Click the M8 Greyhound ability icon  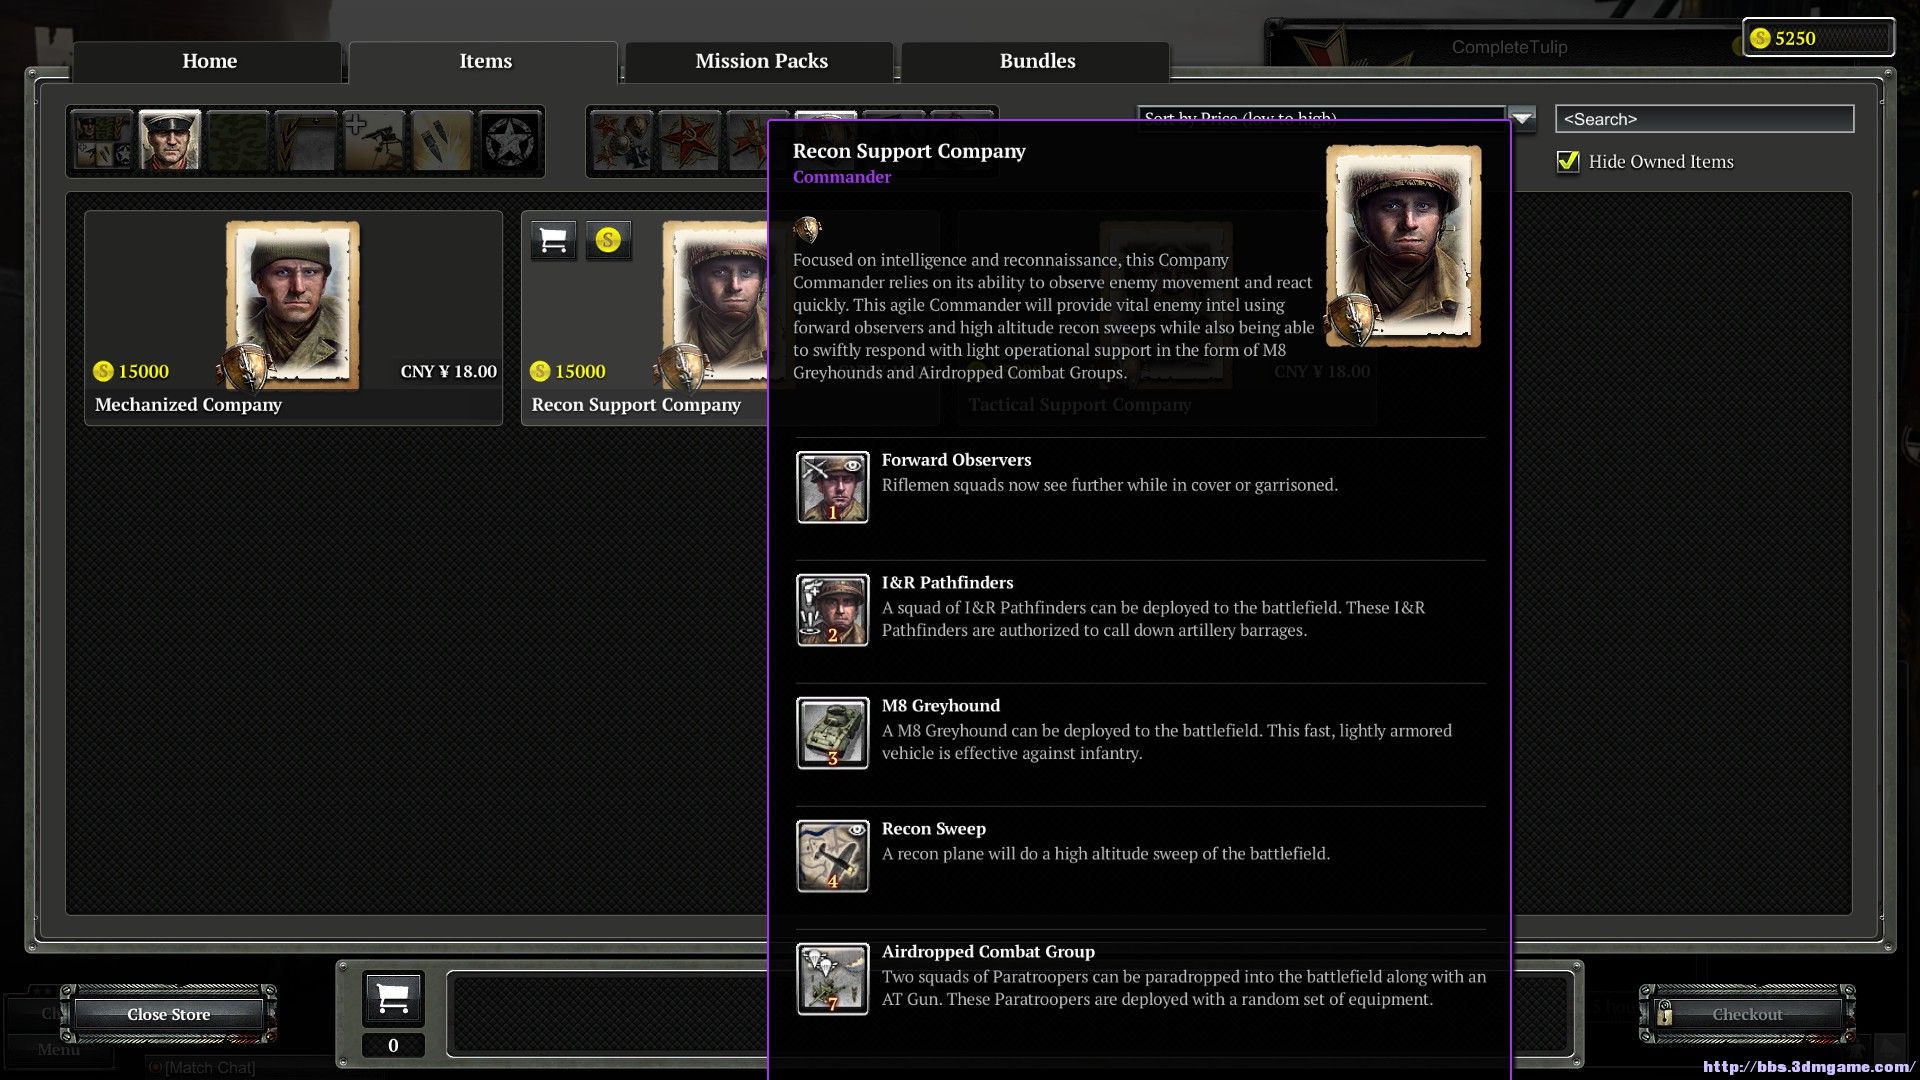[x=832, y=733]
